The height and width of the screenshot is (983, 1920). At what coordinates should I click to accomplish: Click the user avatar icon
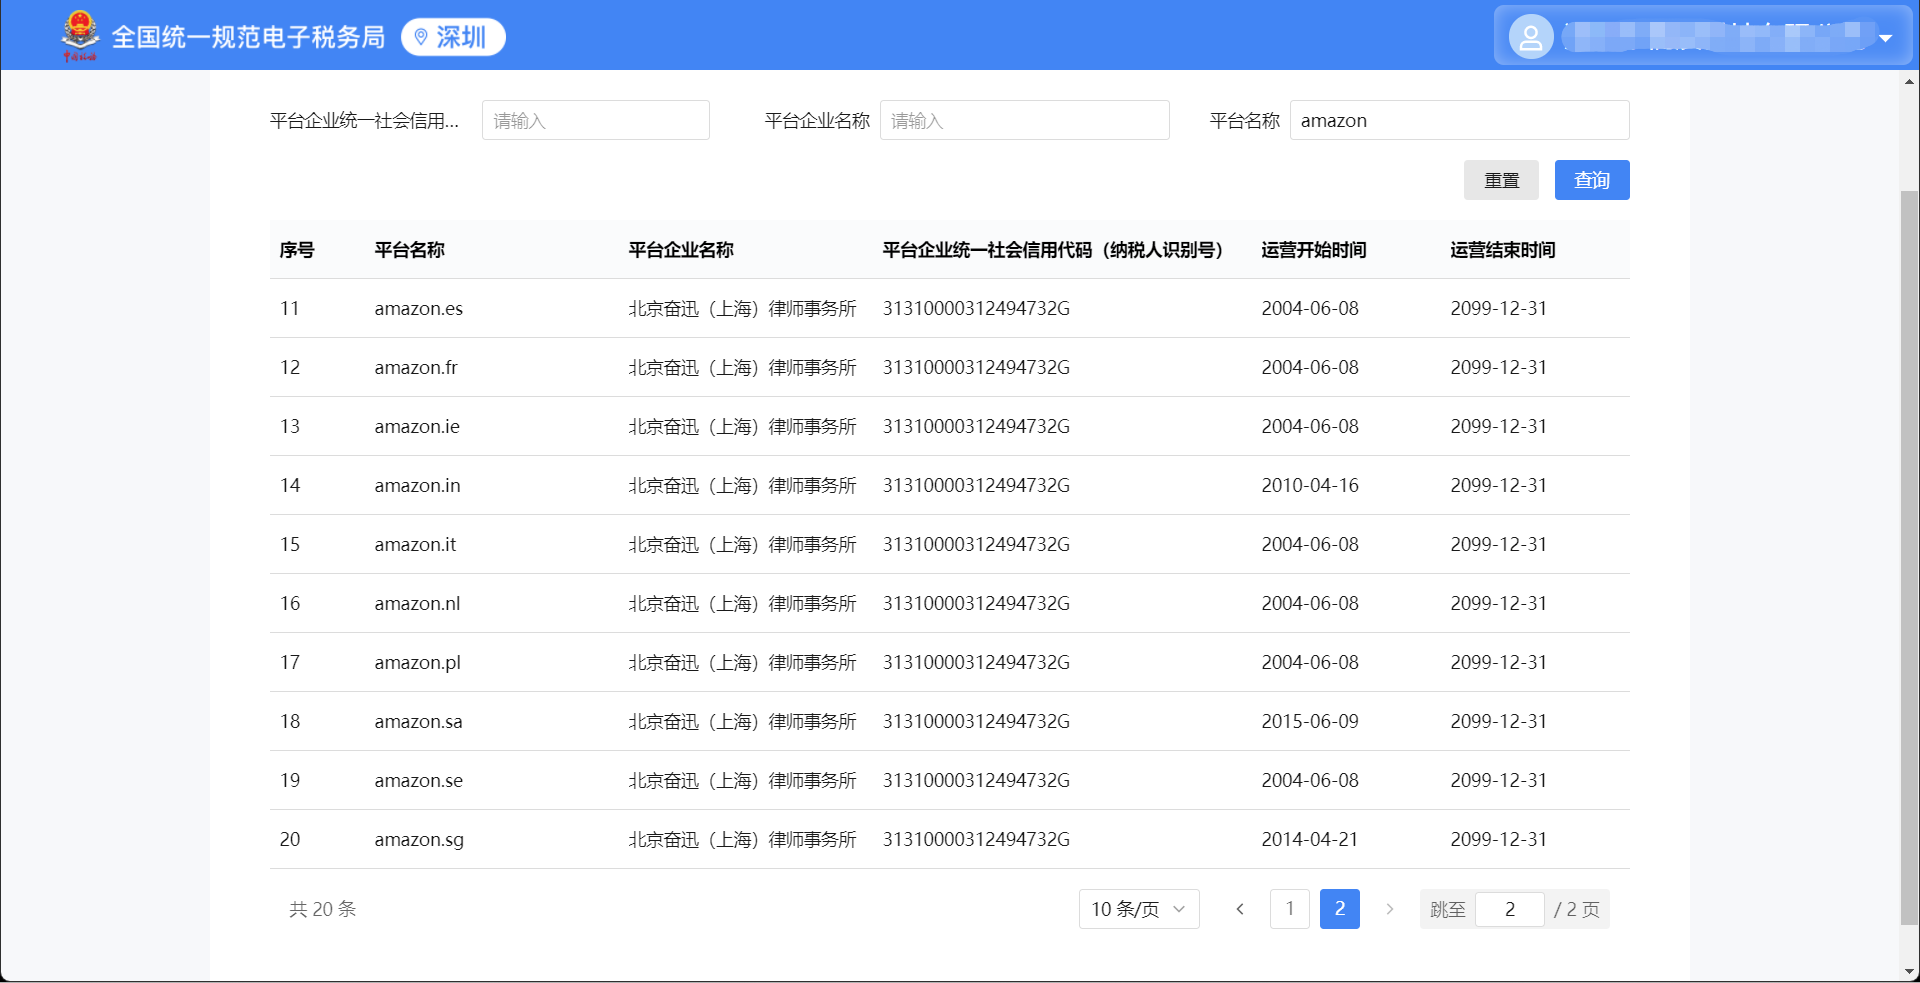pos(1530,37)
